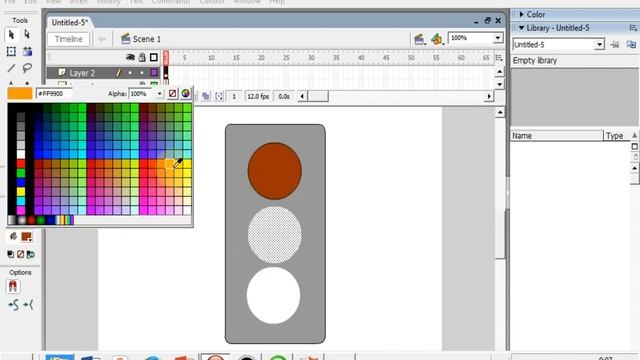Click the Edit Multiple Frames icon
640x360 pixels.
pyautogui.click(x=206, y=96)
